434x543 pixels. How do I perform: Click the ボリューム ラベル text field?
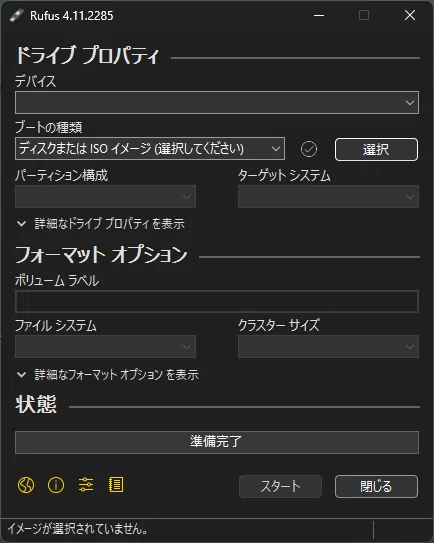(x=217, y=302)
